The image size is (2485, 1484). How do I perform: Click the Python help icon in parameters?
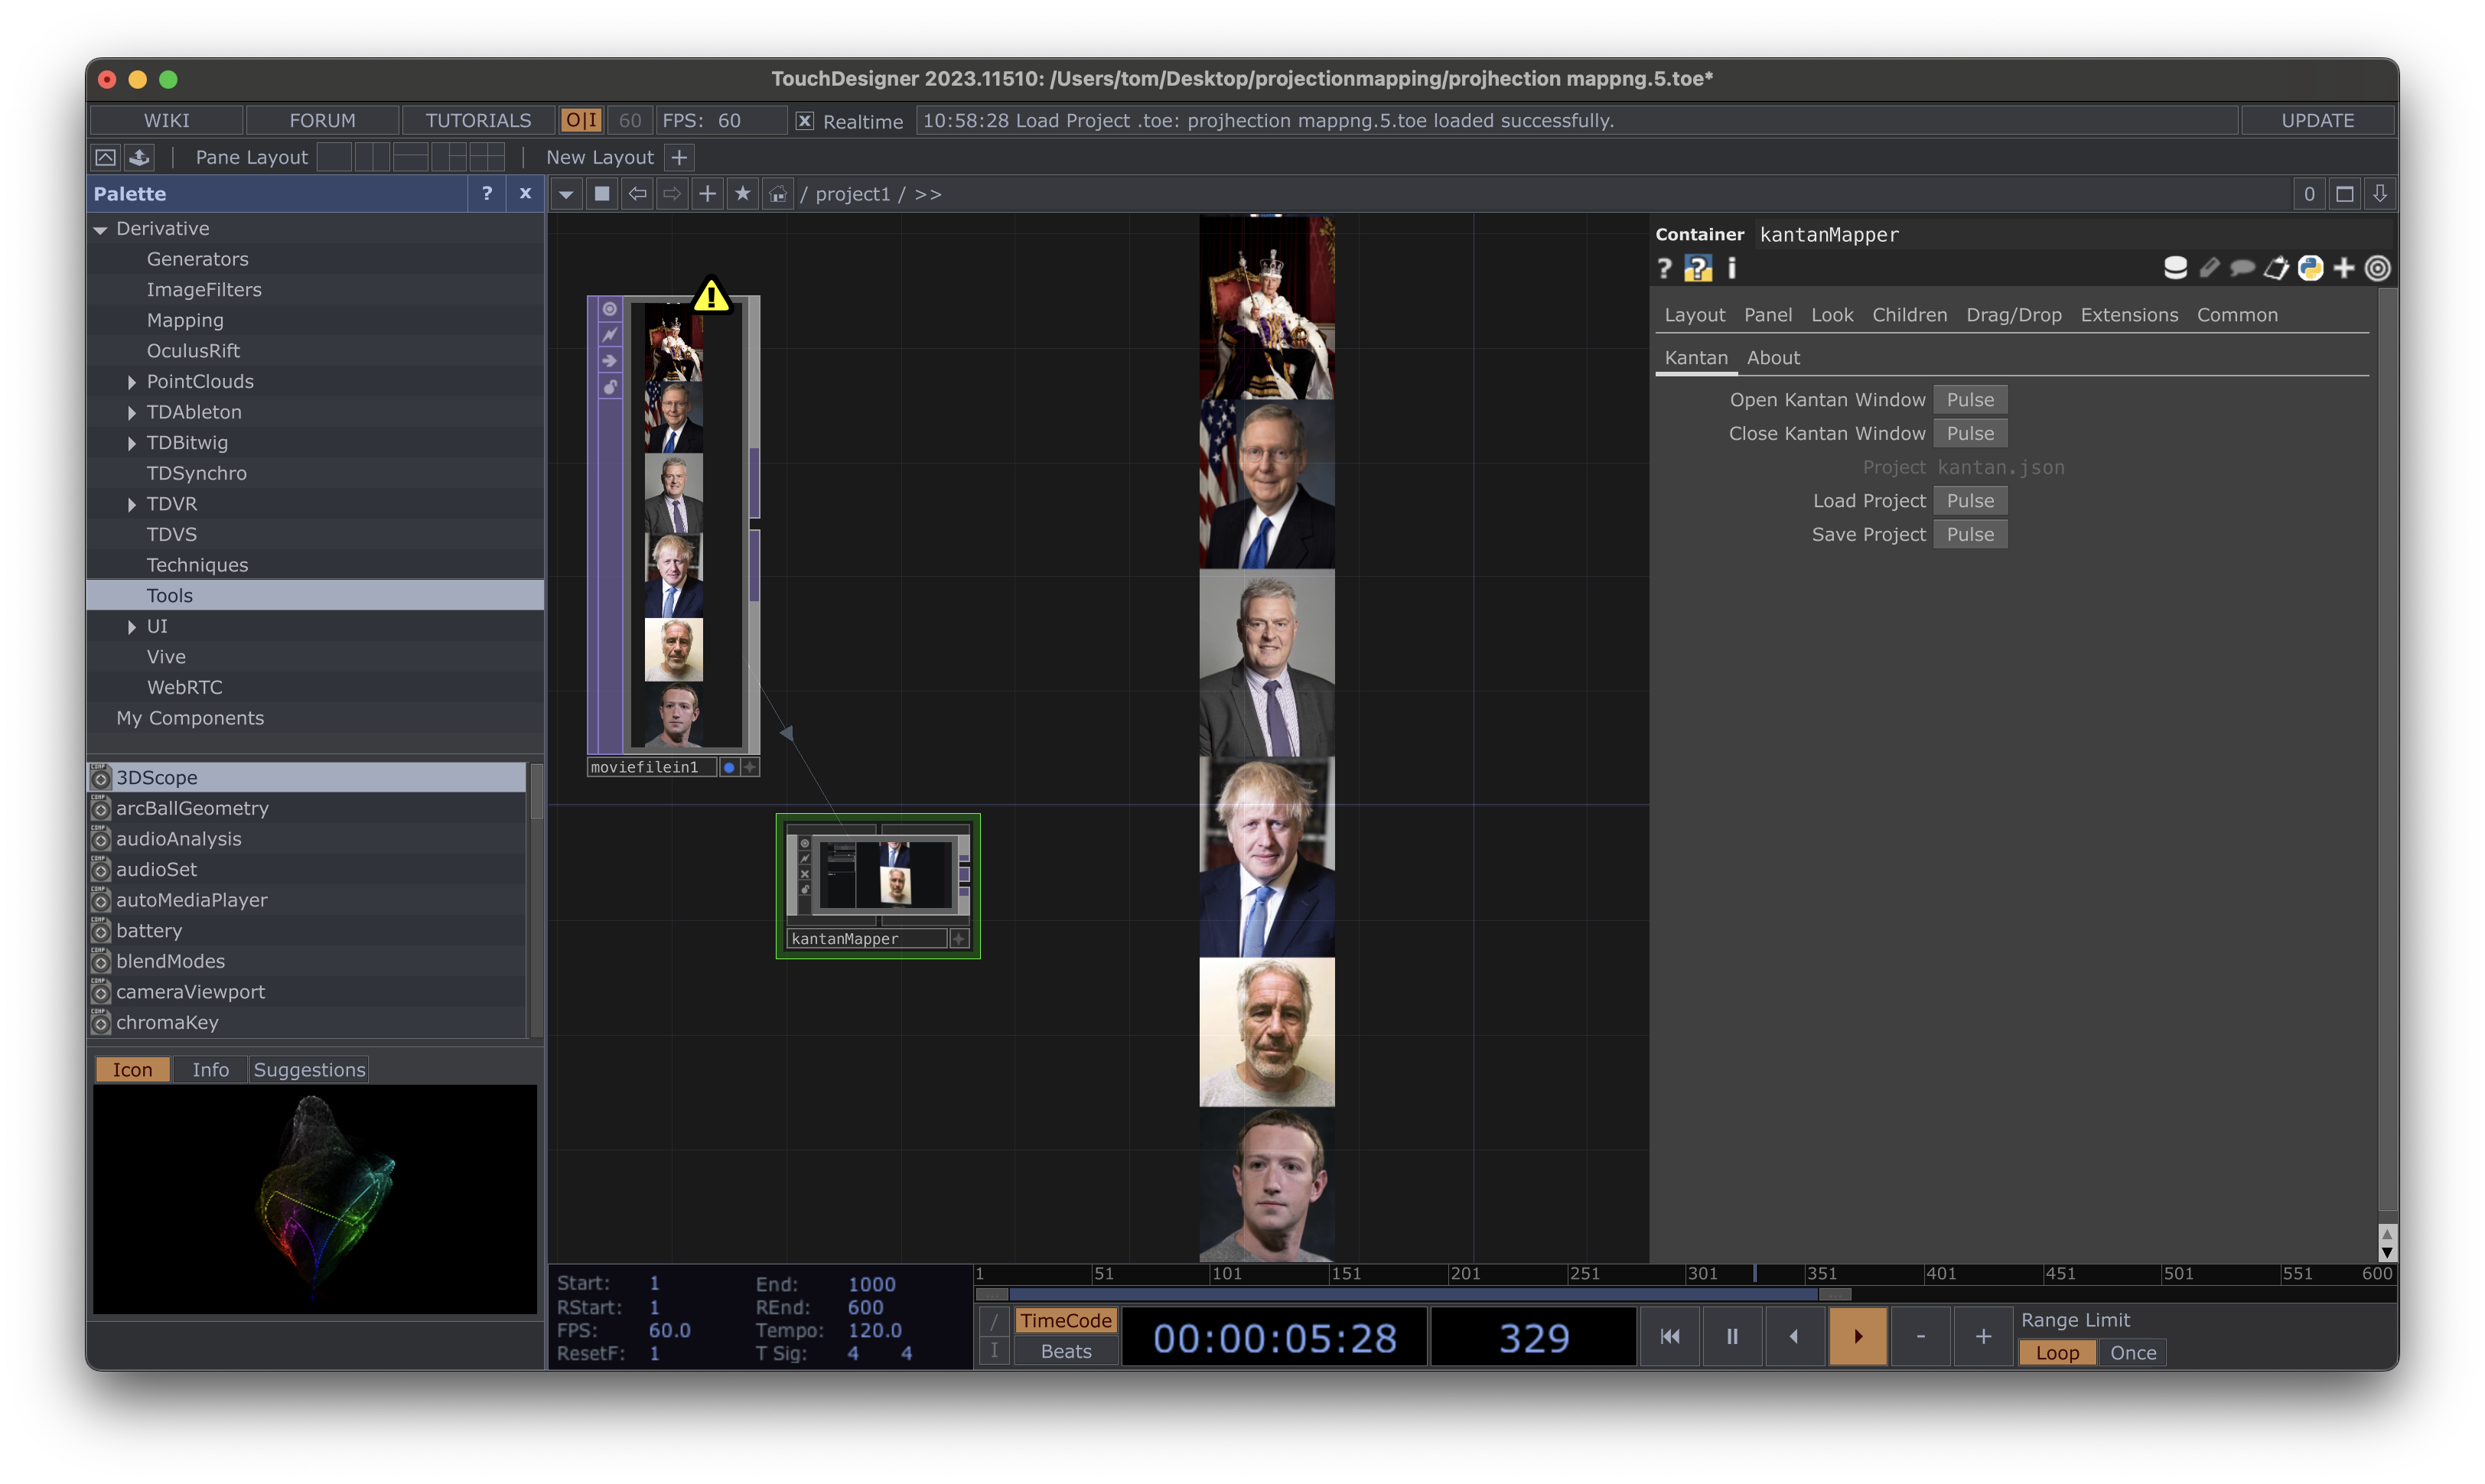(1697, 268)
